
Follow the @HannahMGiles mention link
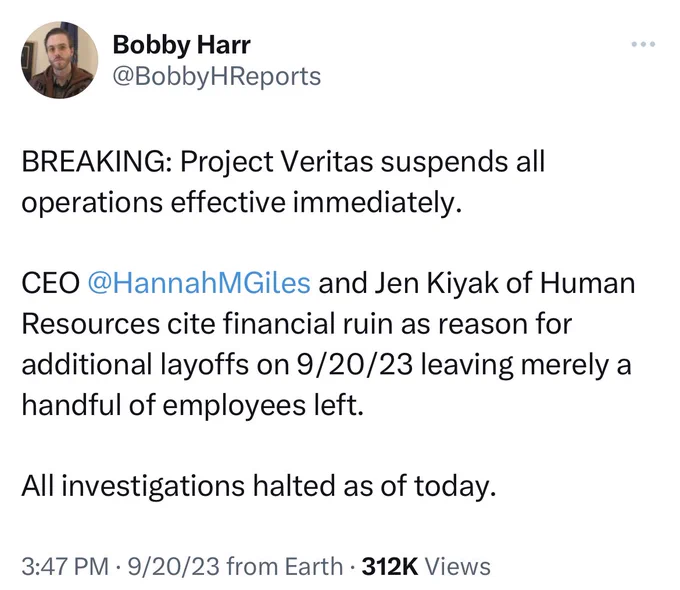point(199,283)
